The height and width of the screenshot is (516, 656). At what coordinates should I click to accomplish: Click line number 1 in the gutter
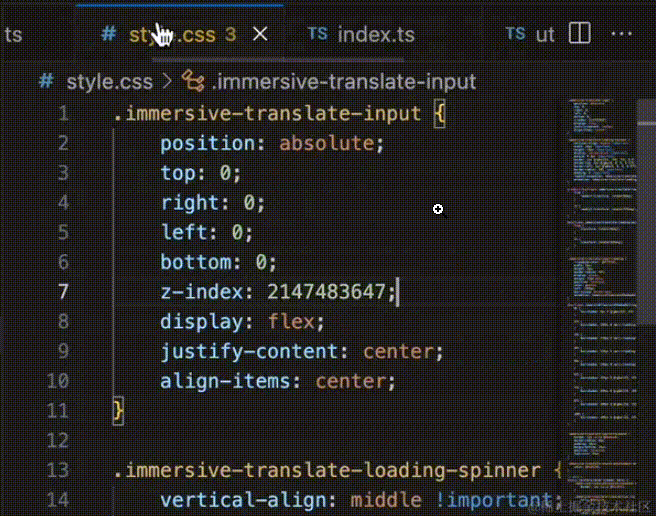tap(63, 113)
